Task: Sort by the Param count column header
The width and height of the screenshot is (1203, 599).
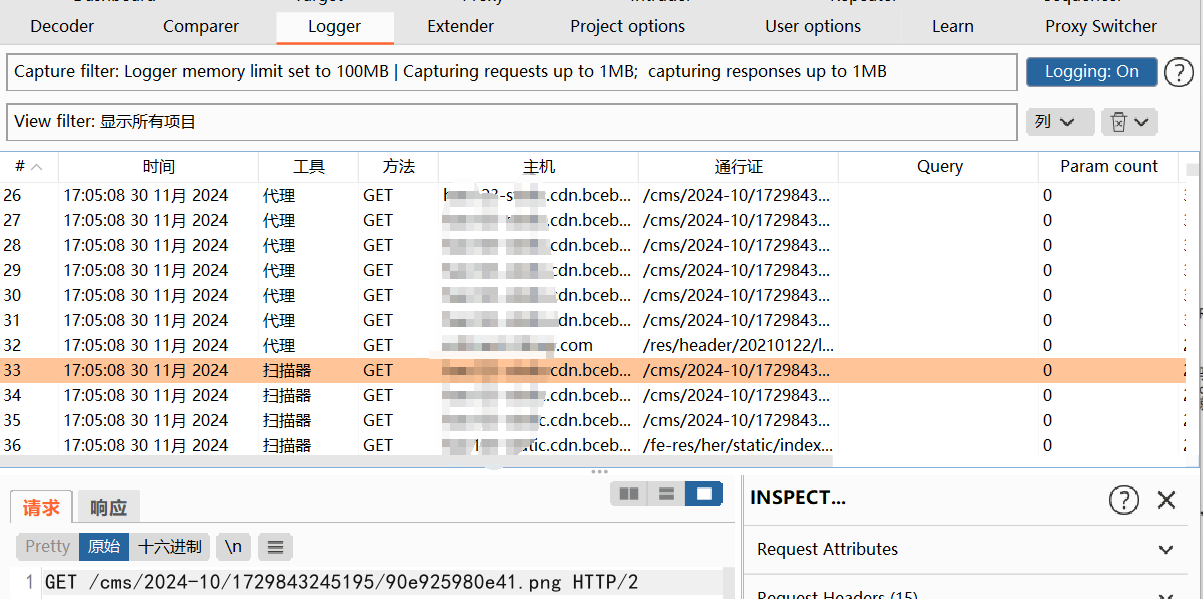Action: click(1109, 167)
